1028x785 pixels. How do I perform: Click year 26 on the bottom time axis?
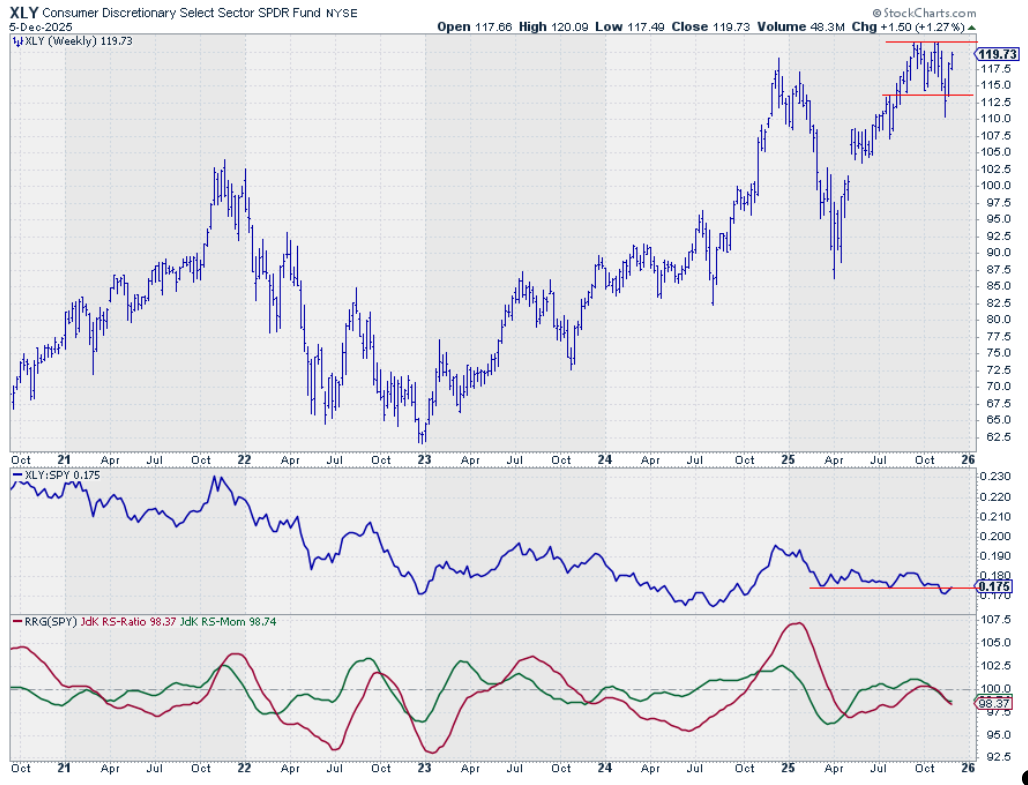[x=968, y=768]
